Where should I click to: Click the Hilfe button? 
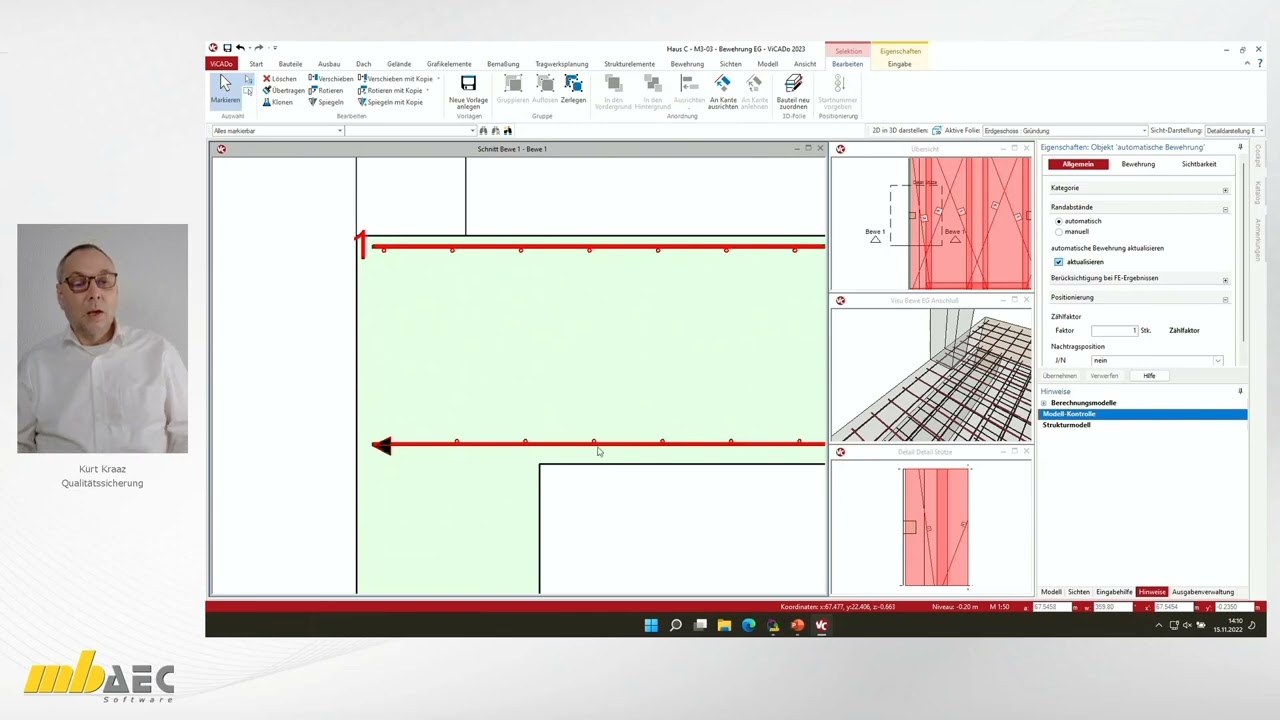(x=1149, y=376)
